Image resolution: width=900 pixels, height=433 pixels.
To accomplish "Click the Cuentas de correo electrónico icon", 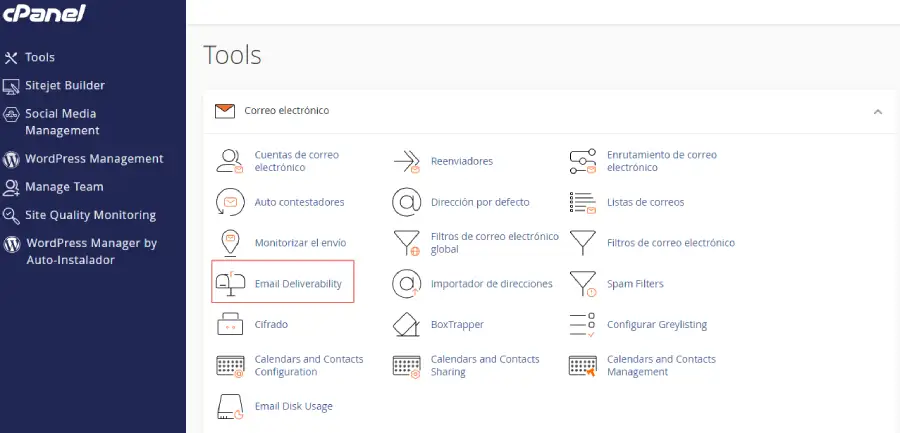I will (230, 161).
